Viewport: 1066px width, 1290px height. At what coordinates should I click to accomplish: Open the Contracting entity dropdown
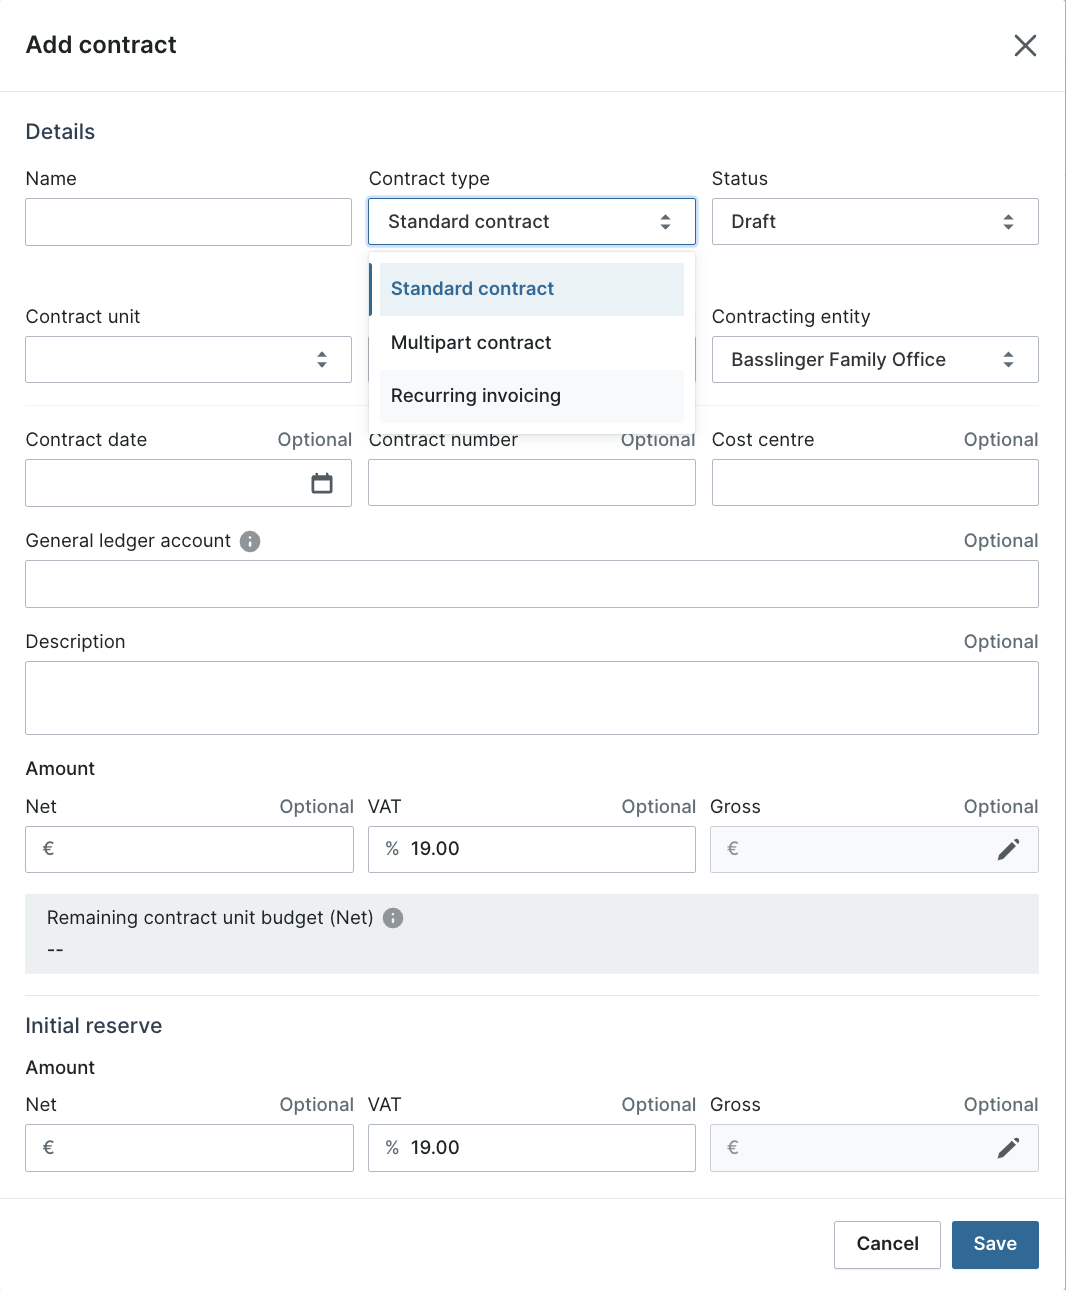tap(875, 359)
